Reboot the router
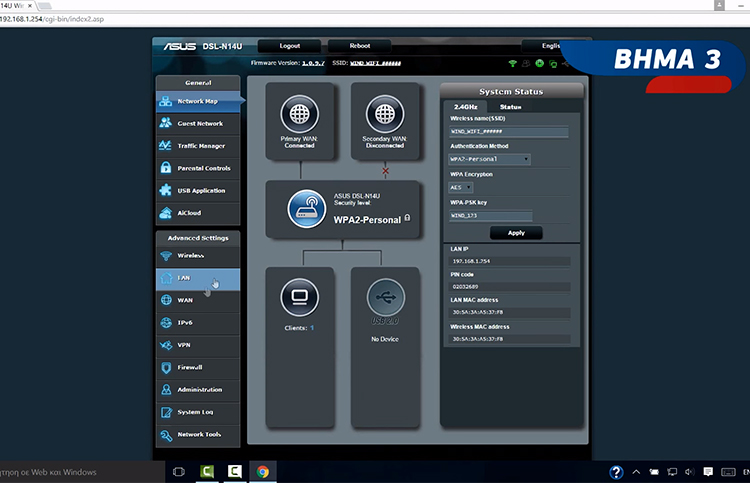 pyautogui.click(x=360, y=46)
